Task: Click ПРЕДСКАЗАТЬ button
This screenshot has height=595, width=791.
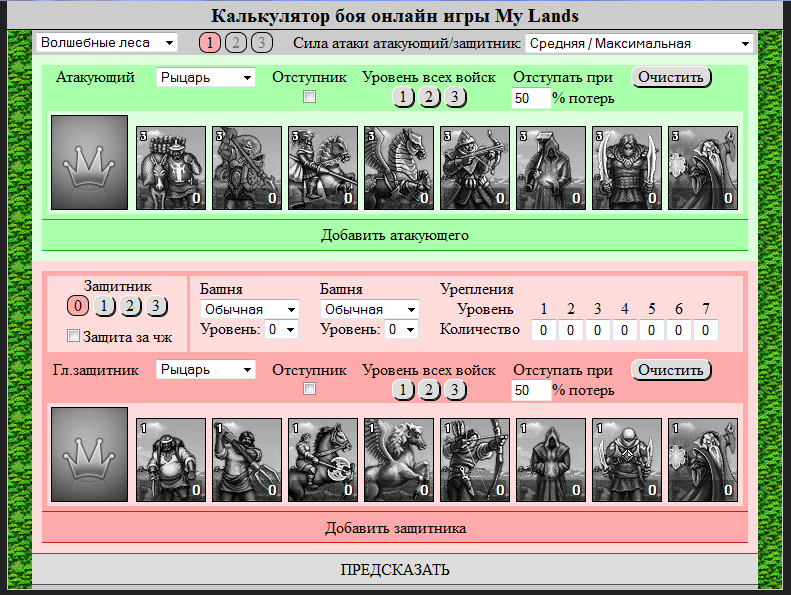Action: point(395,569)
